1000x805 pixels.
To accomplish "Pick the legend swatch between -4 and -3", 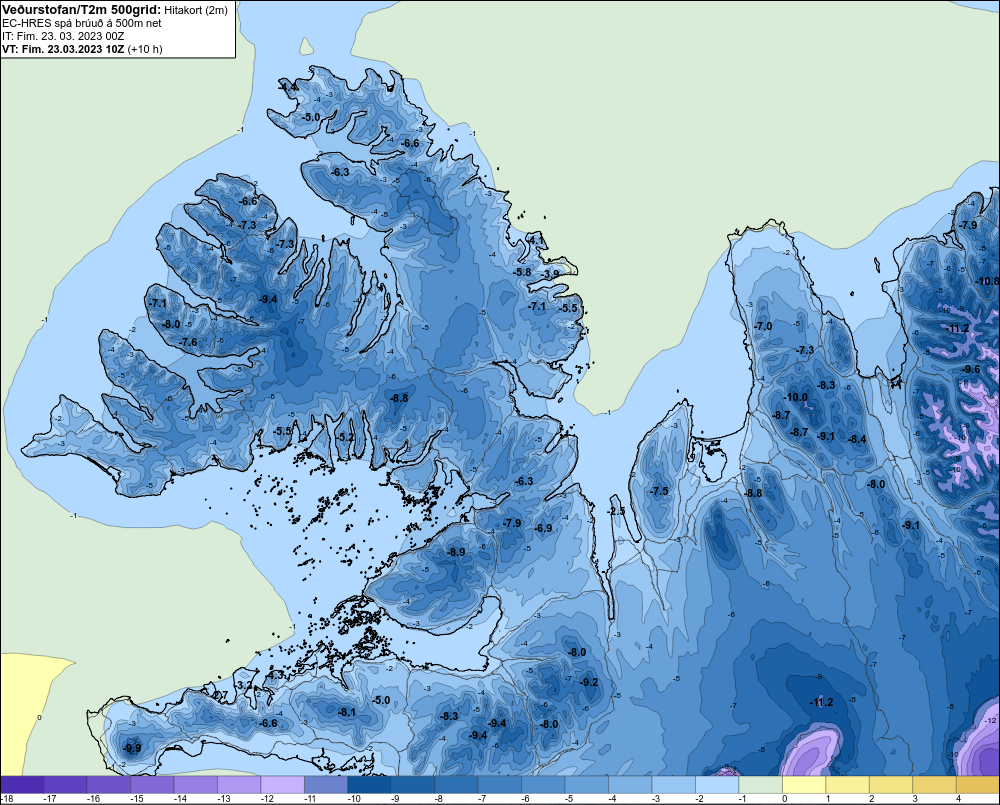I will tap(630, 785).
